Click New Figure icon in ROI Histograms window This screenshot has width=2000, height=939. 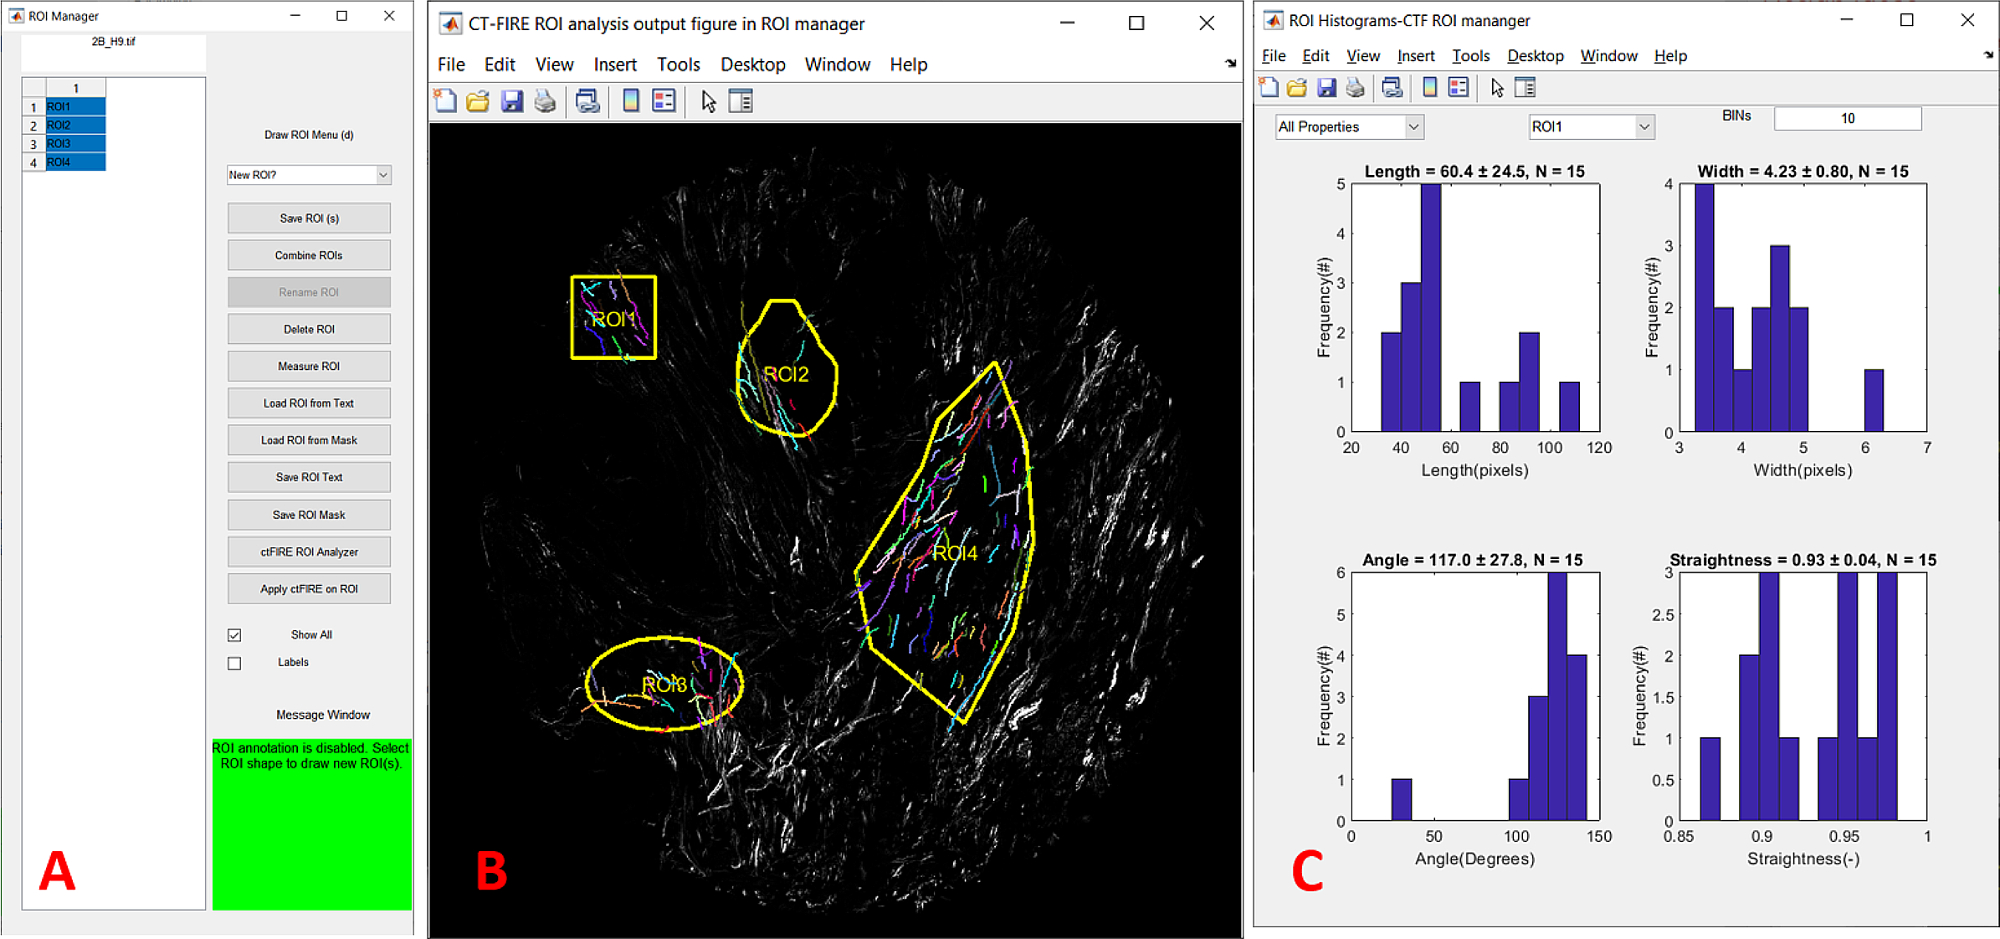(1269, 88)
